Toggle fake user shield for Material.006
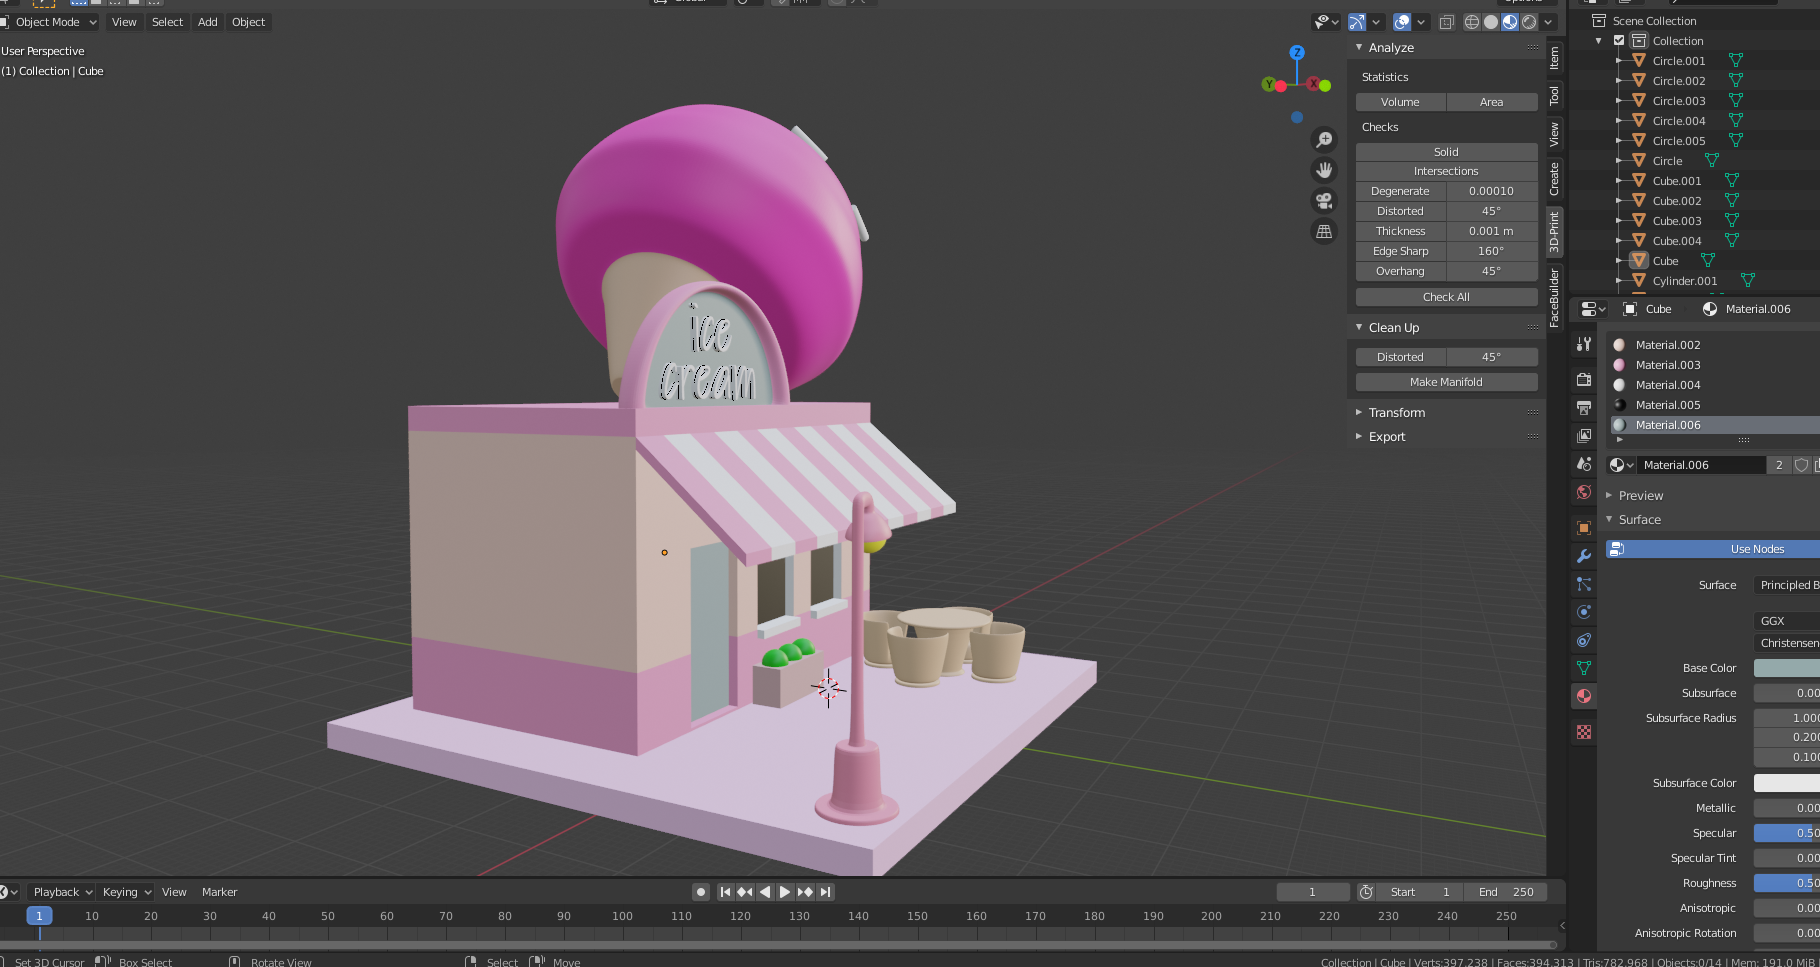 click(x=1801, y=465)
